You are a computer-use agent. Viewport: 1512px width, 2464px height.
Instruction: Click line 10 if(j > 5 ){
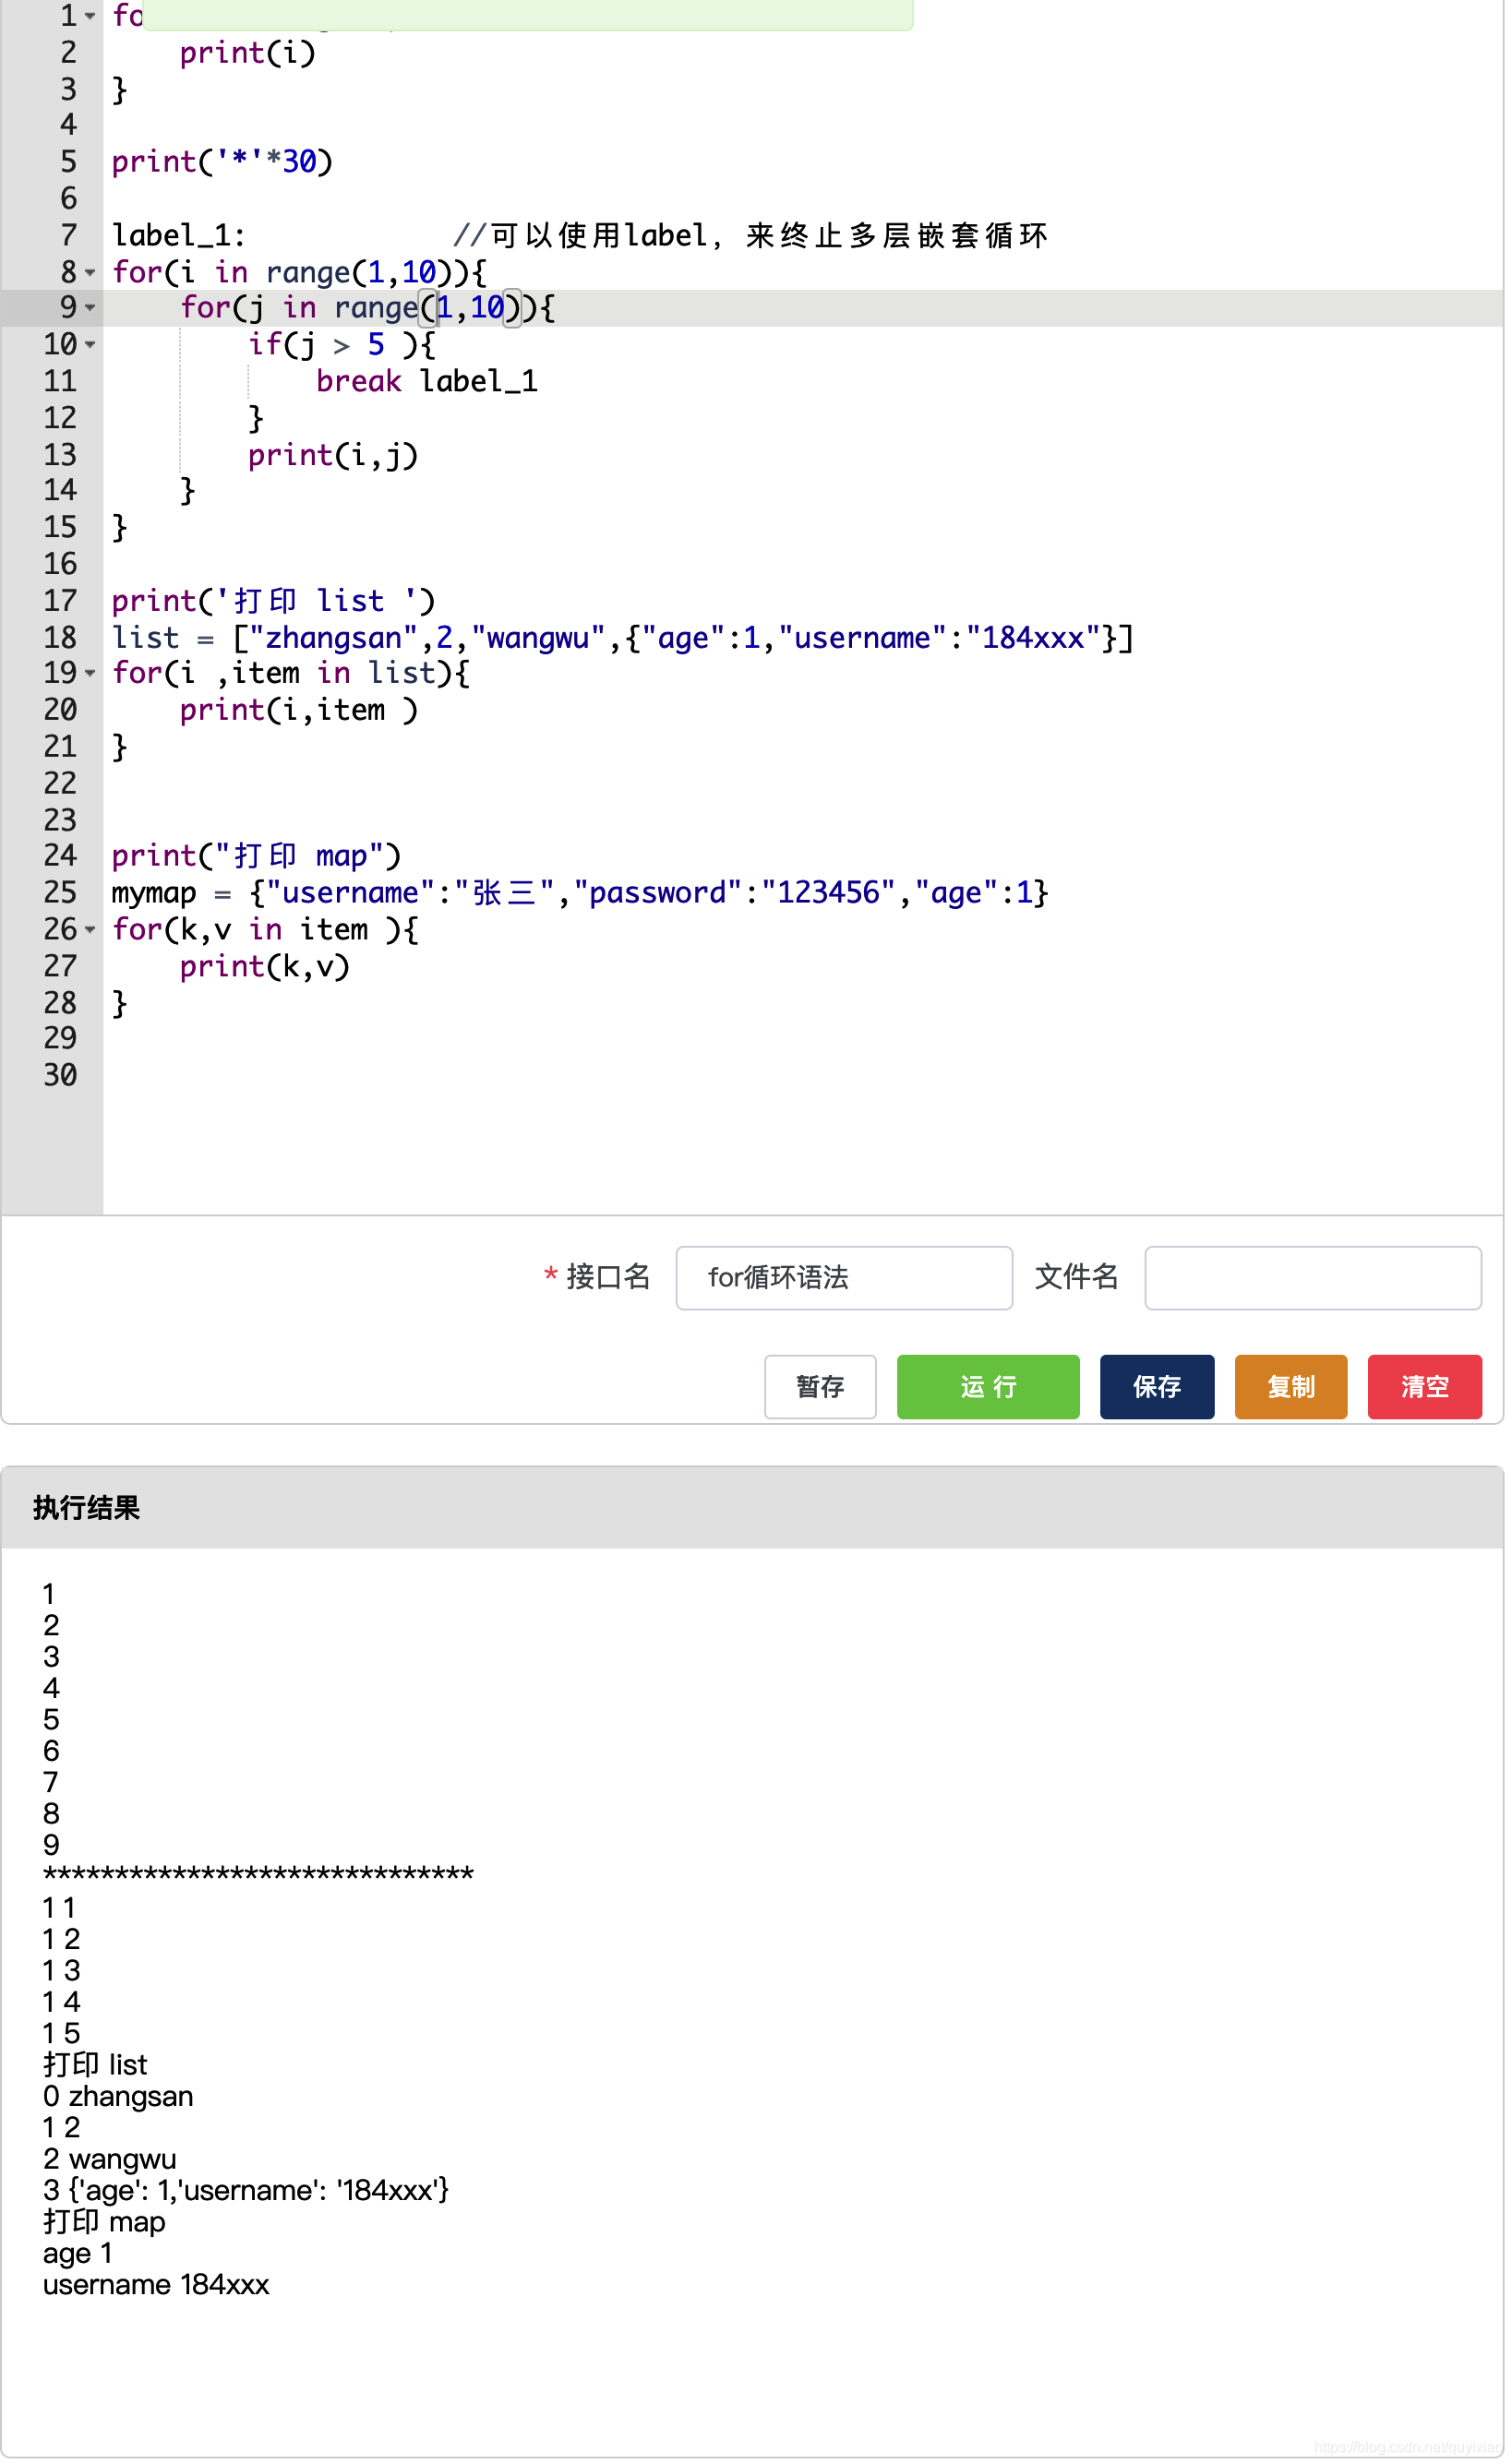tap(342, 346)
